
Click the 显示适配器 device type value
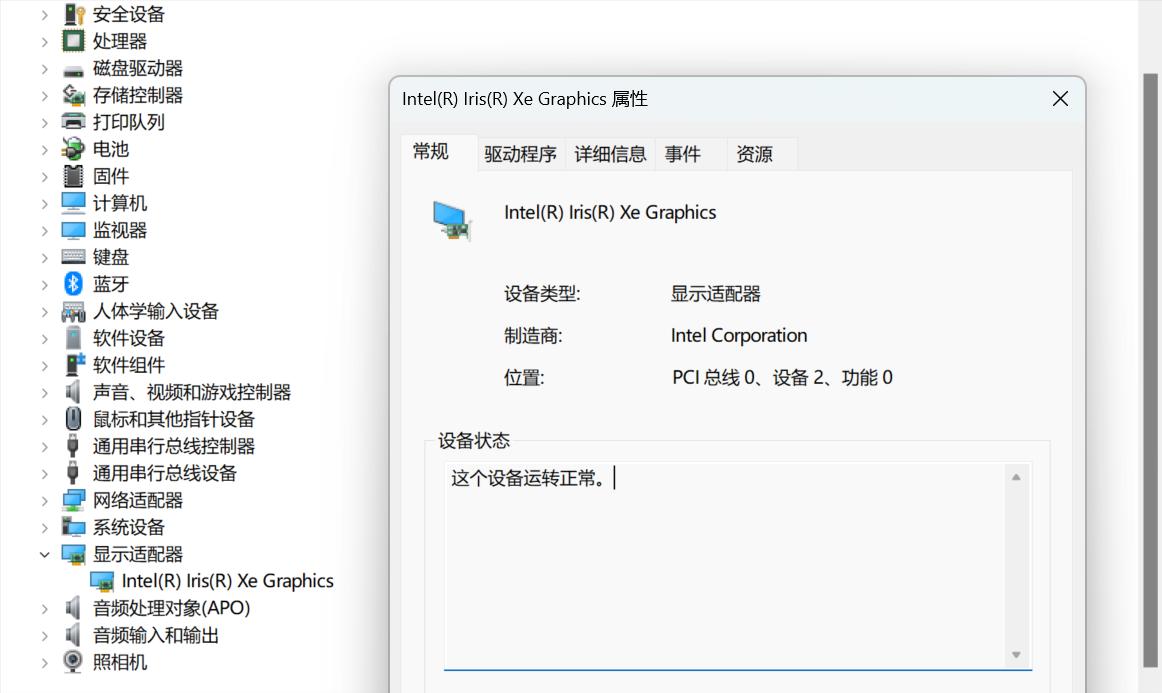(x=715, y=294)
